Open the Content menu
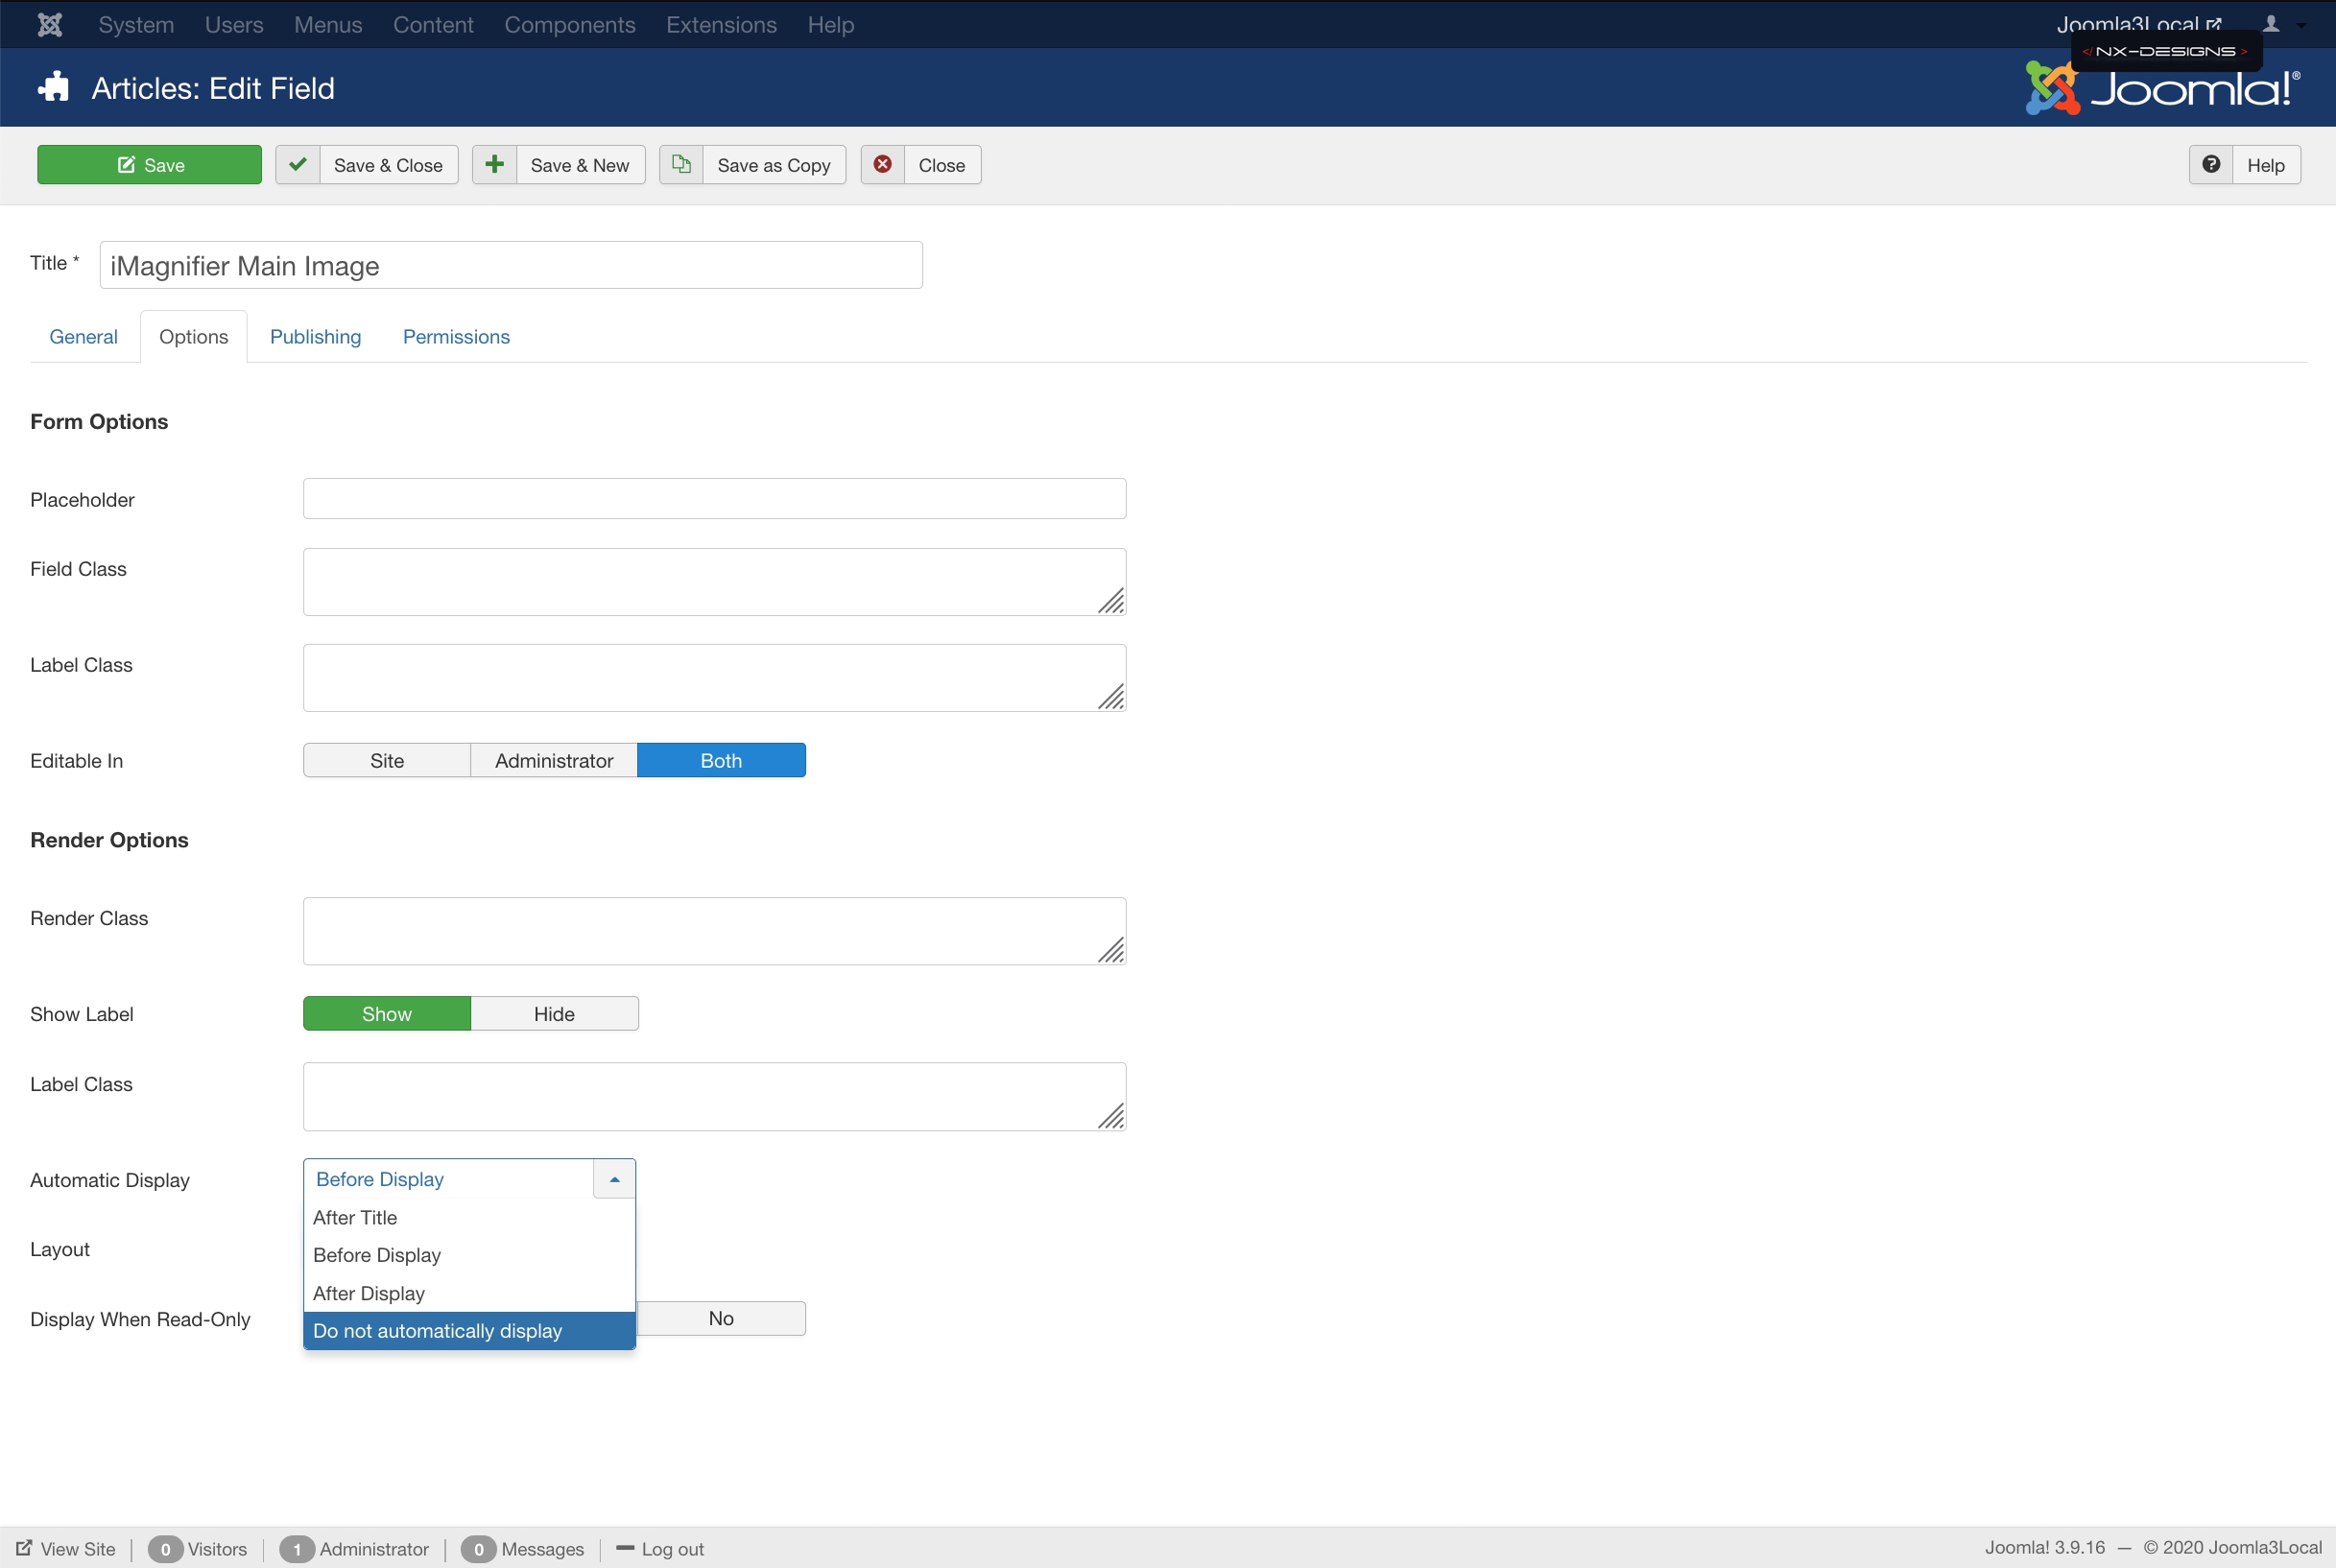Image resolution: width=2336 pixels, height=1568 pixels. tap(433, 24)
